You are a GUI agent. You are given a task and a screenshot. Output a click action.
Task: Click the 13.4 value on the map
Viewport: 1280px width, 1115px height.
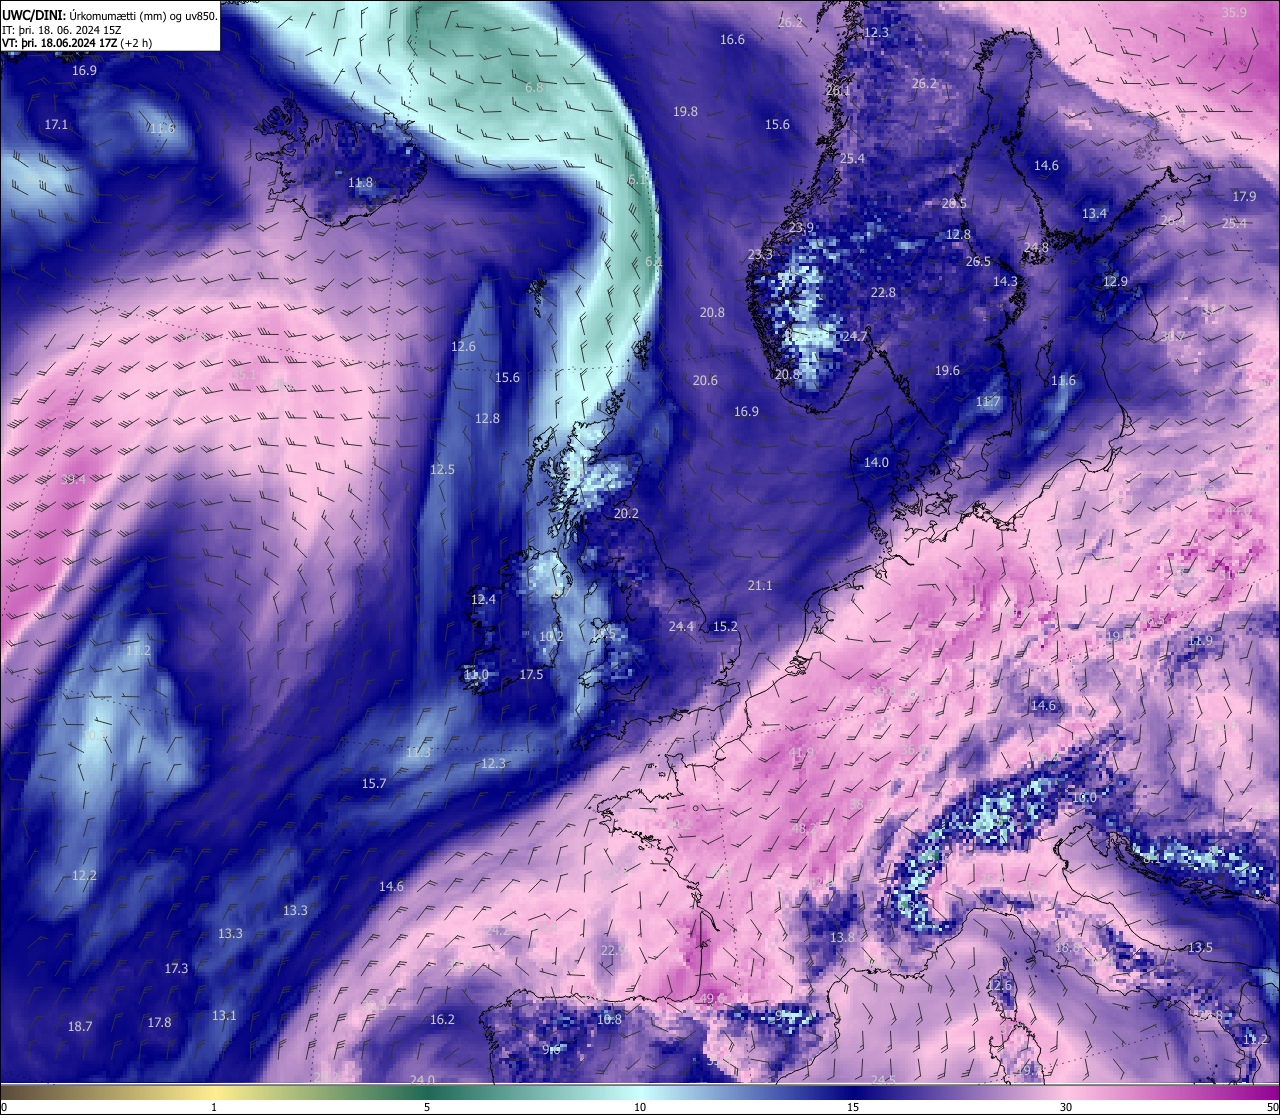[1094, 214]
